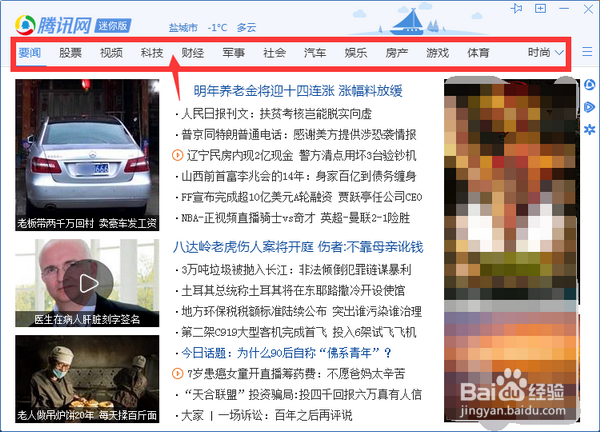600x432 pixels.
Task: Switch to the 股票 tab
Action: pos(70,52)
